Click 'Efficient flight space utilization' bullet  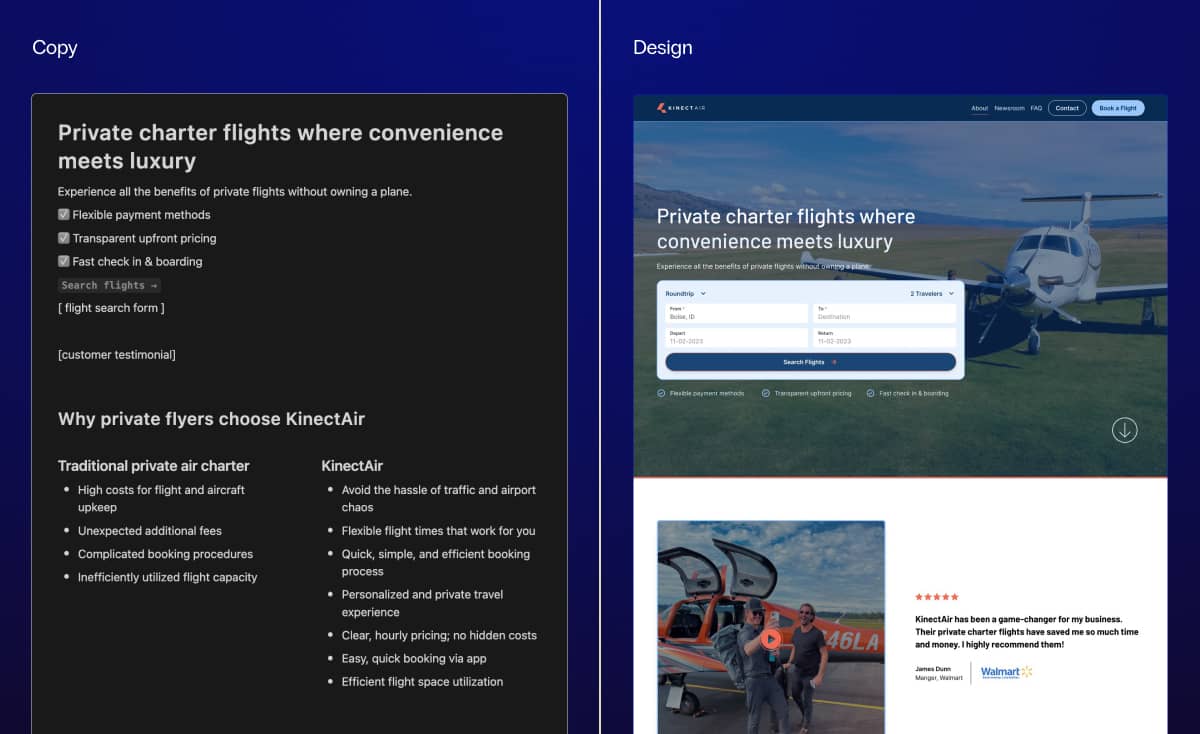[x=422, y=682]
